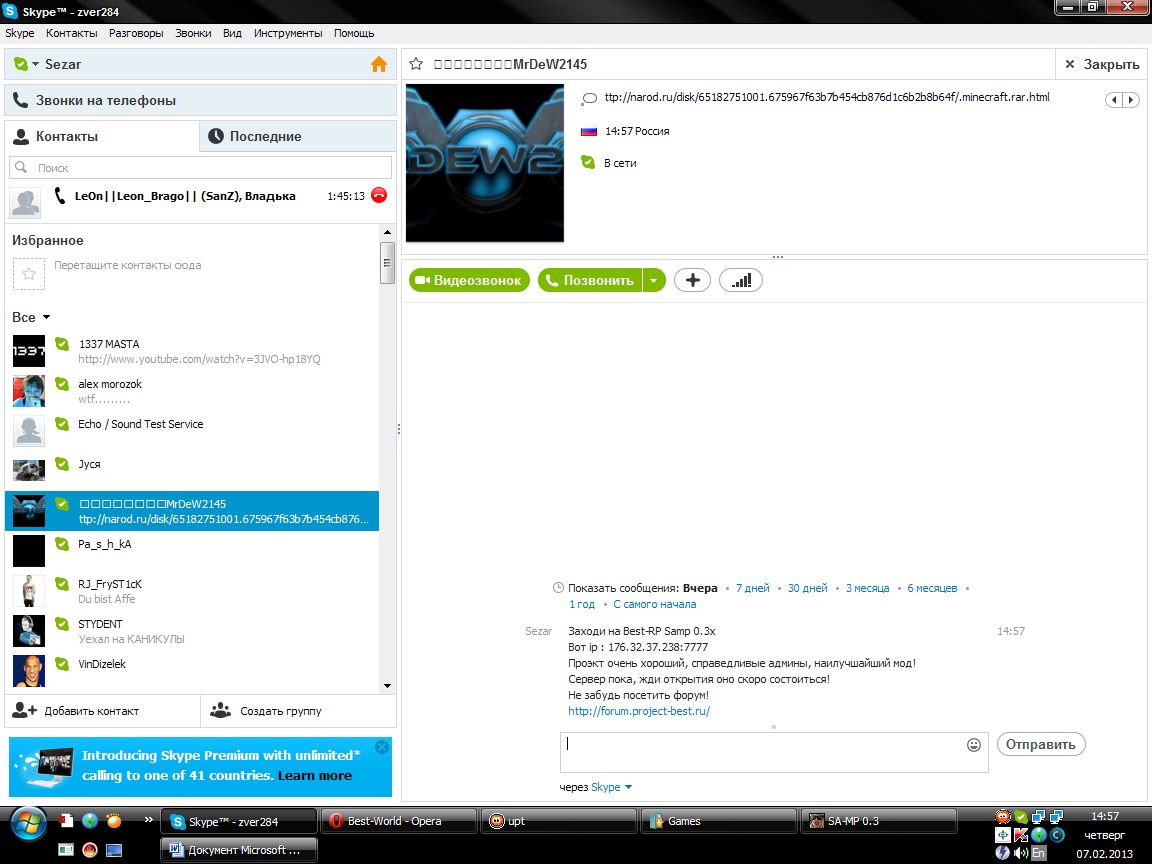This screenshot has height=864, width=1152.
Task: Open the Контакты menu
Action: tap(71, 33)
